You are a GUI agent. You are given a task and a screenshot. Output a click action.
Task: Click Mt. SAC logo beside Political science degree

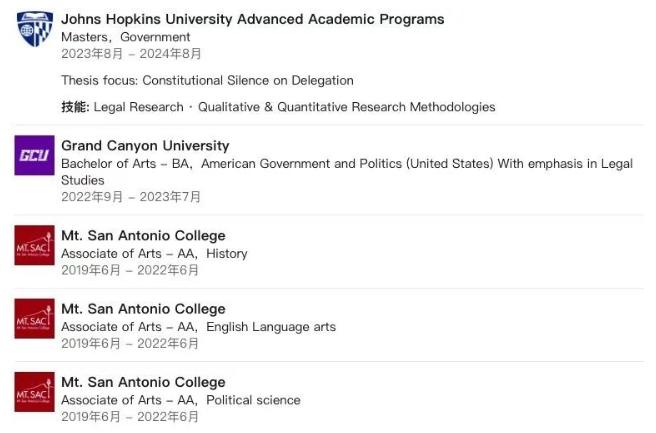tap(34, 392)
